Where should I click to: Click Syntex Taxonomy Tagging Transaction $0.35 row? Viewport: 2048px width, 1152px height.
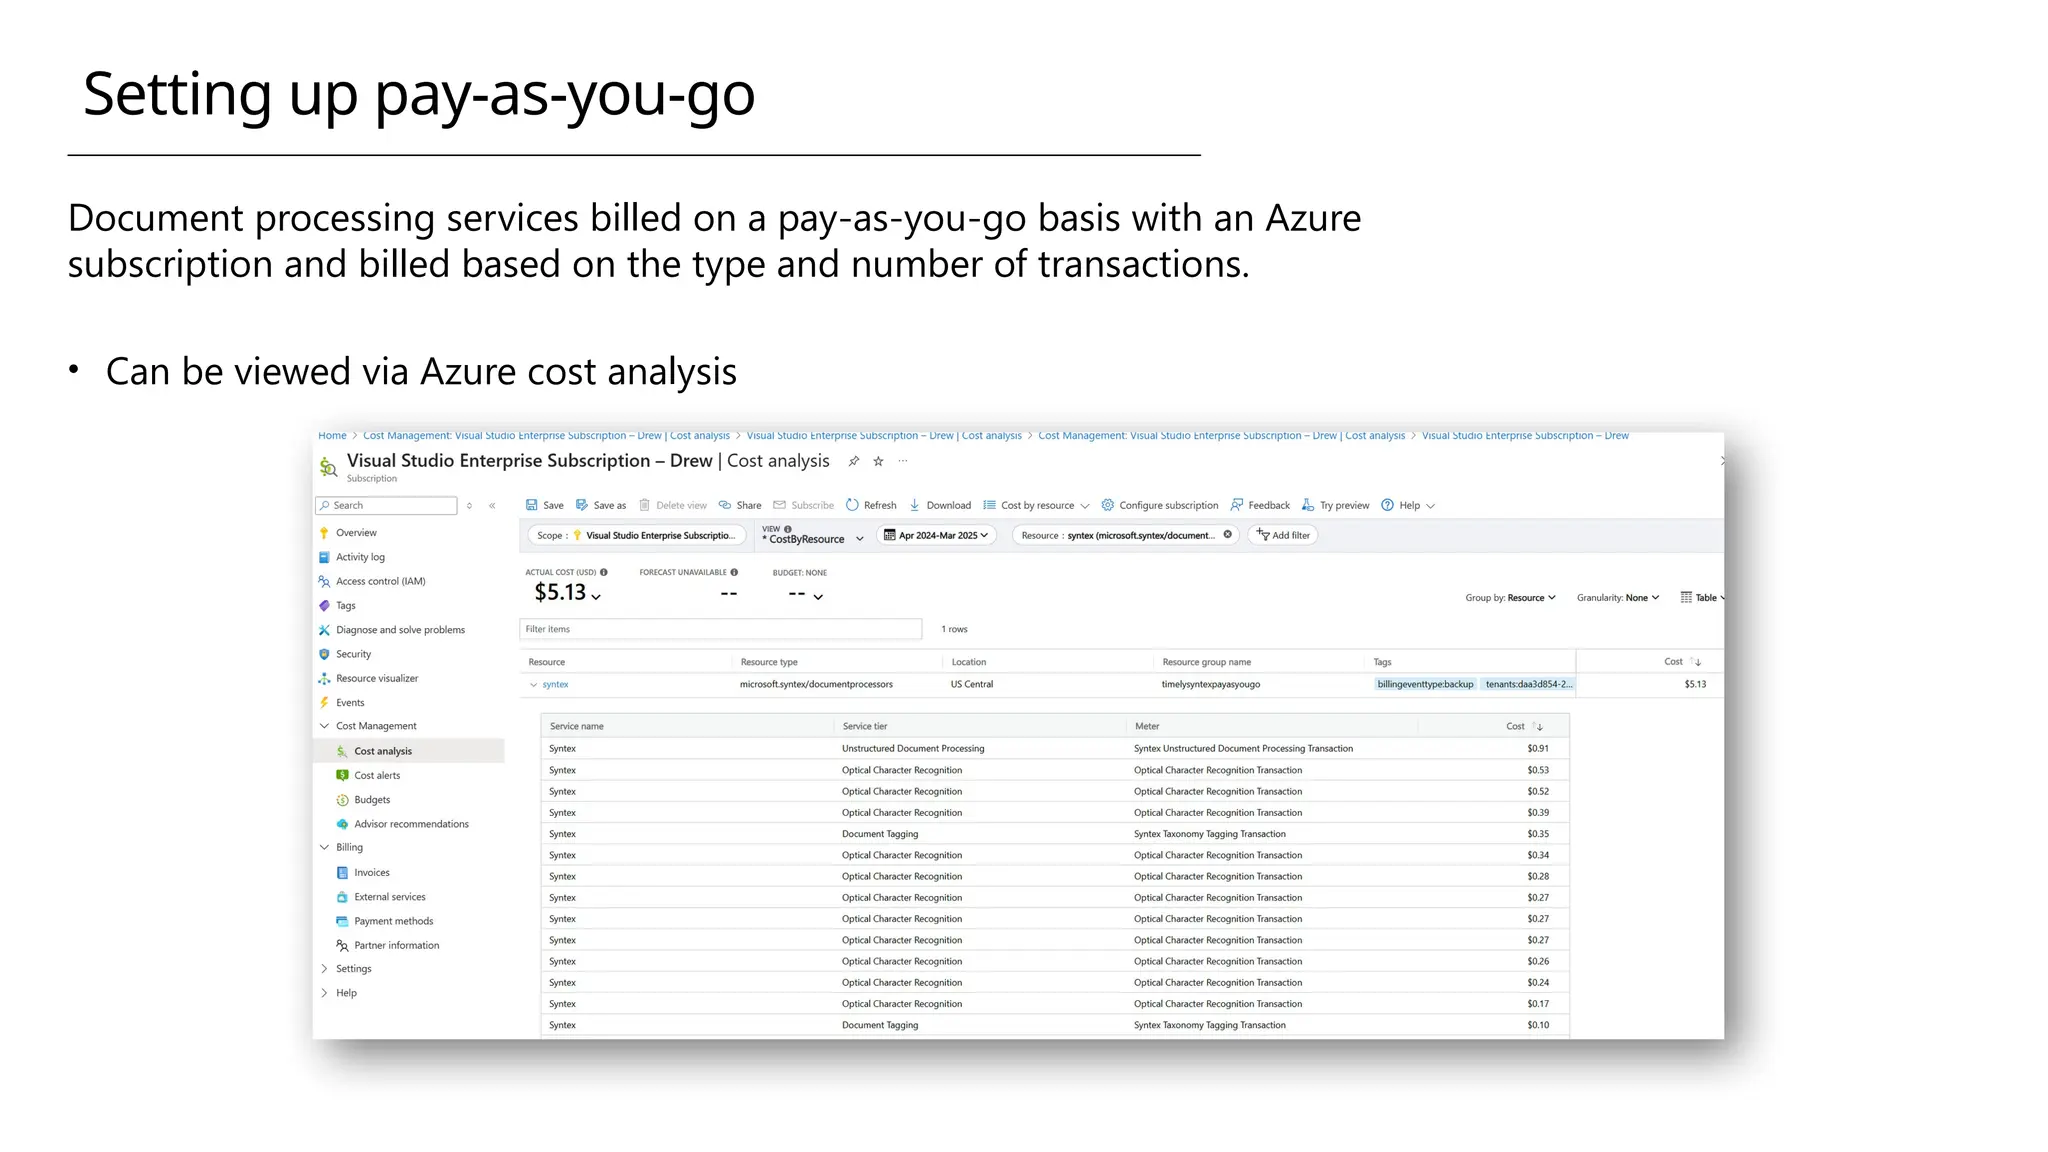(1055, 834)
